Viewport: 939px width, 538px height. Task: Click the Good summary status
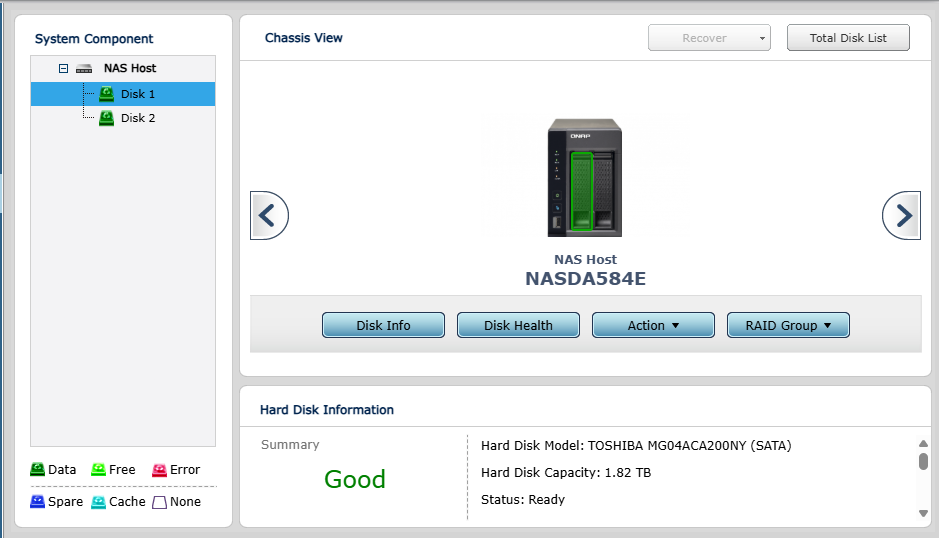pos(355,479)
